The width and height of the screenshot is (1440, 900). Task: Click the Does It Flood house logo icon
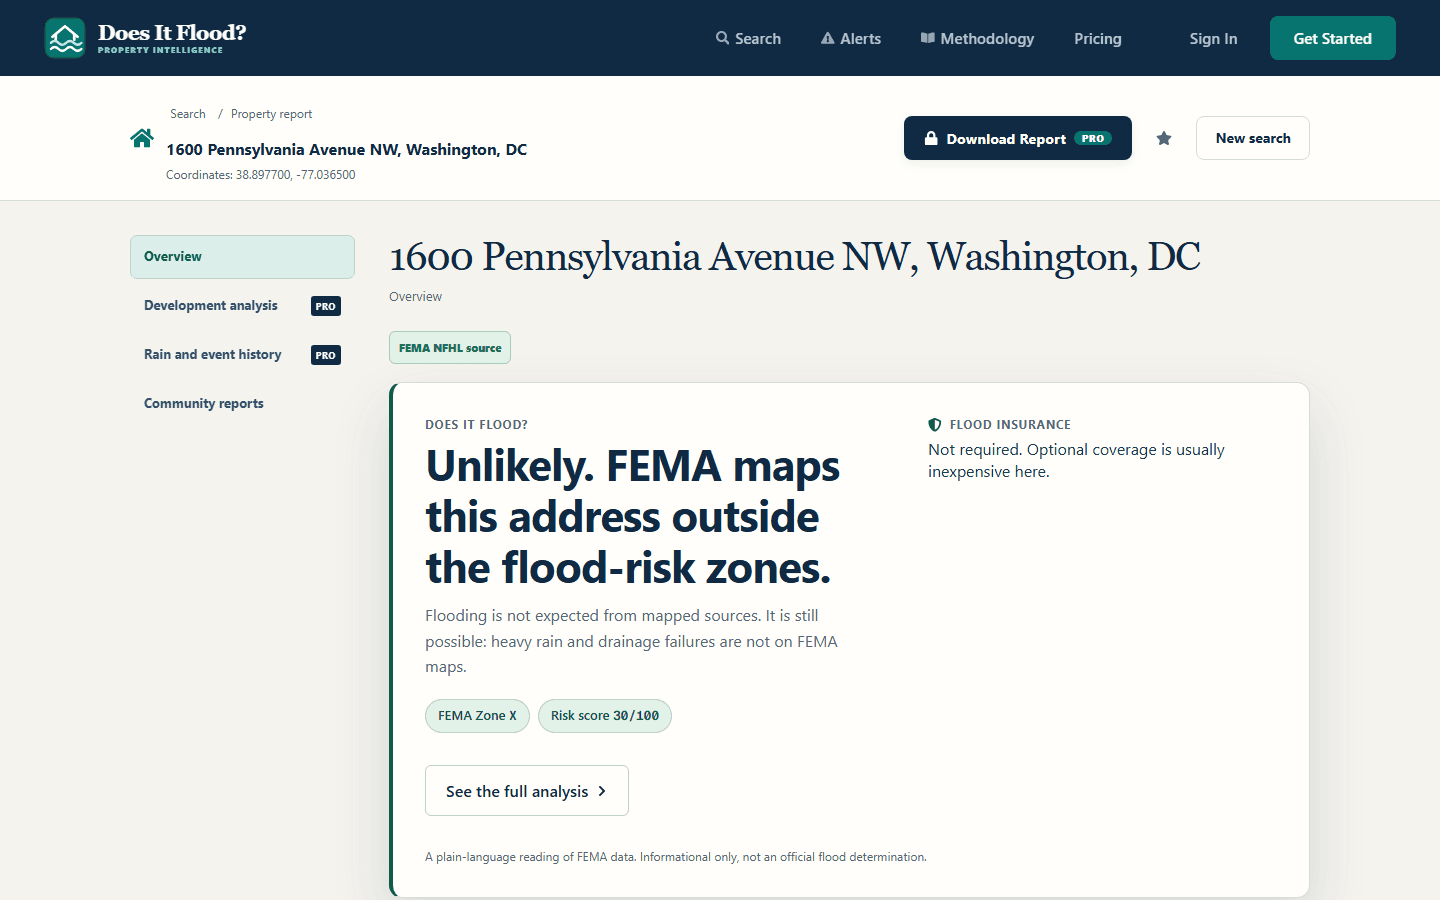(x=65, y=38)
